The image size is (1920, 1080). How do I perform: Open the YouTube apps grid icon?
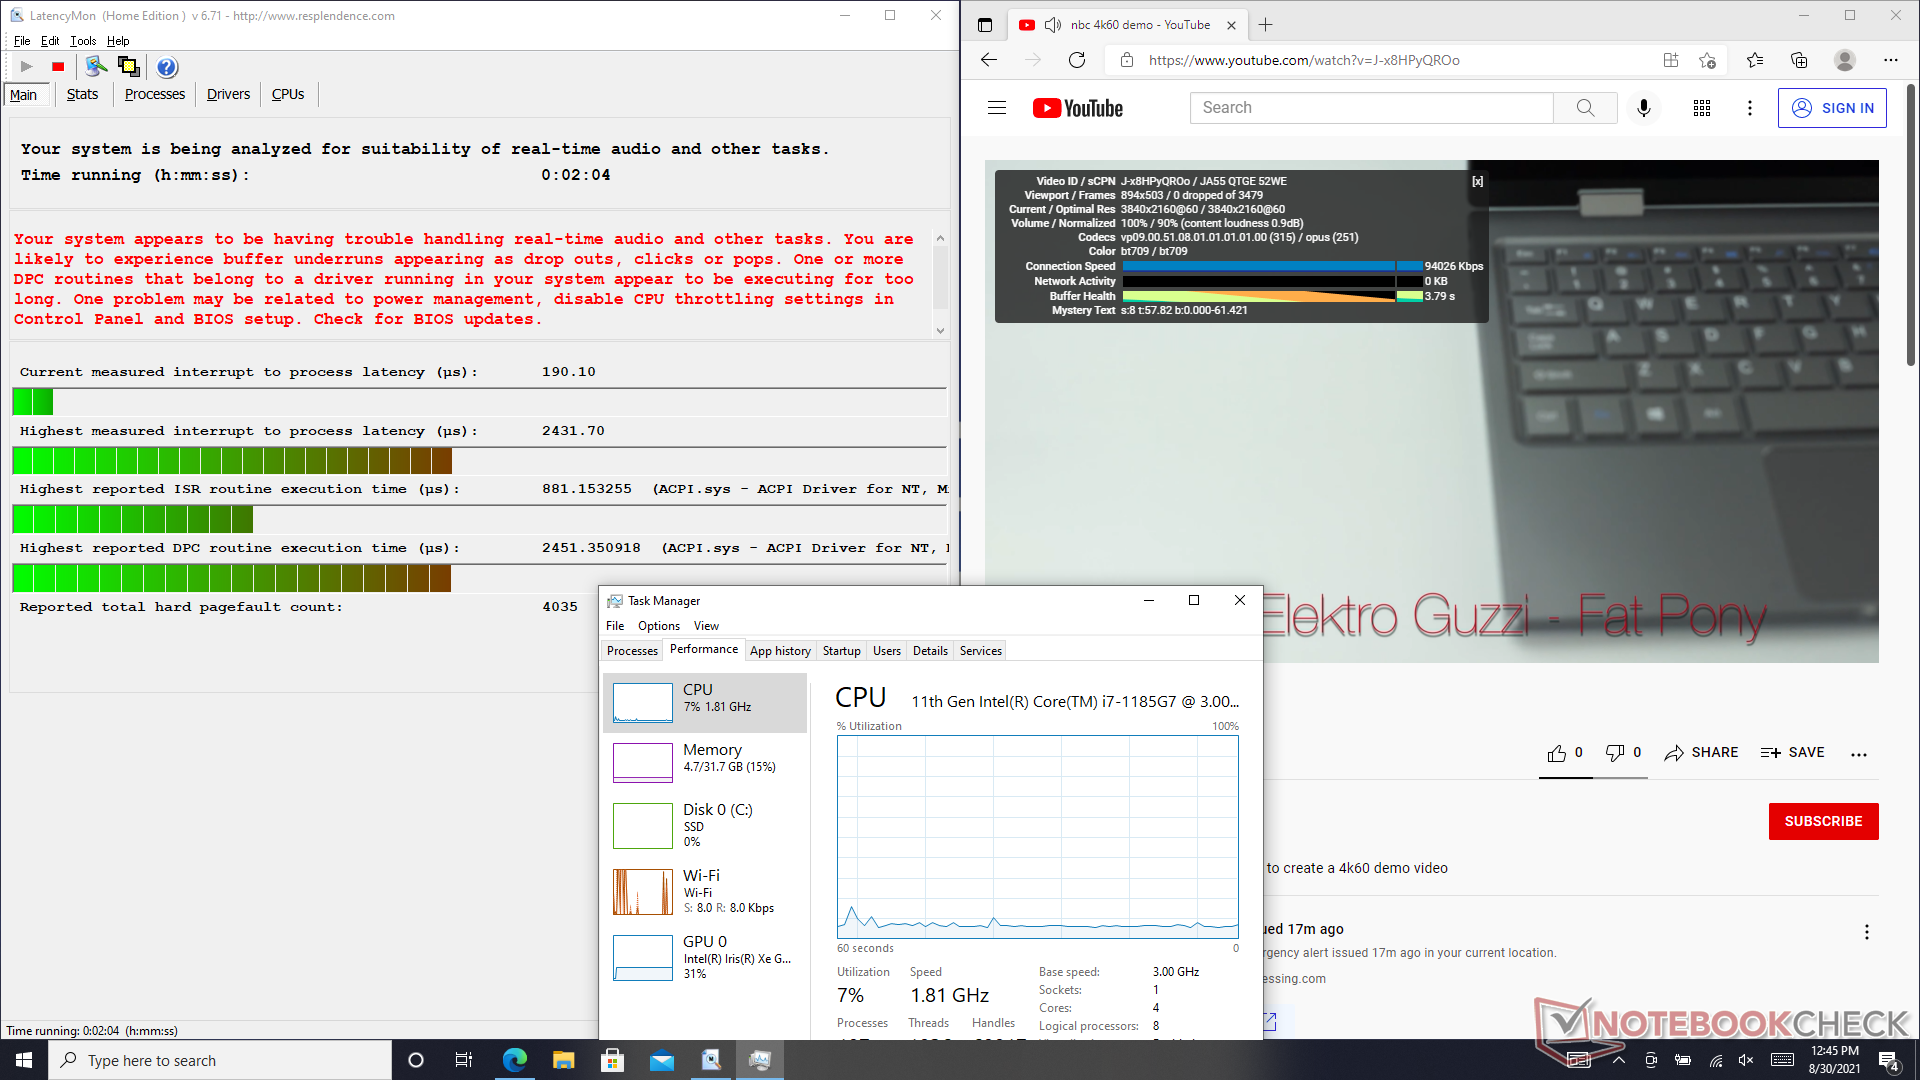tap(1701, 108)
